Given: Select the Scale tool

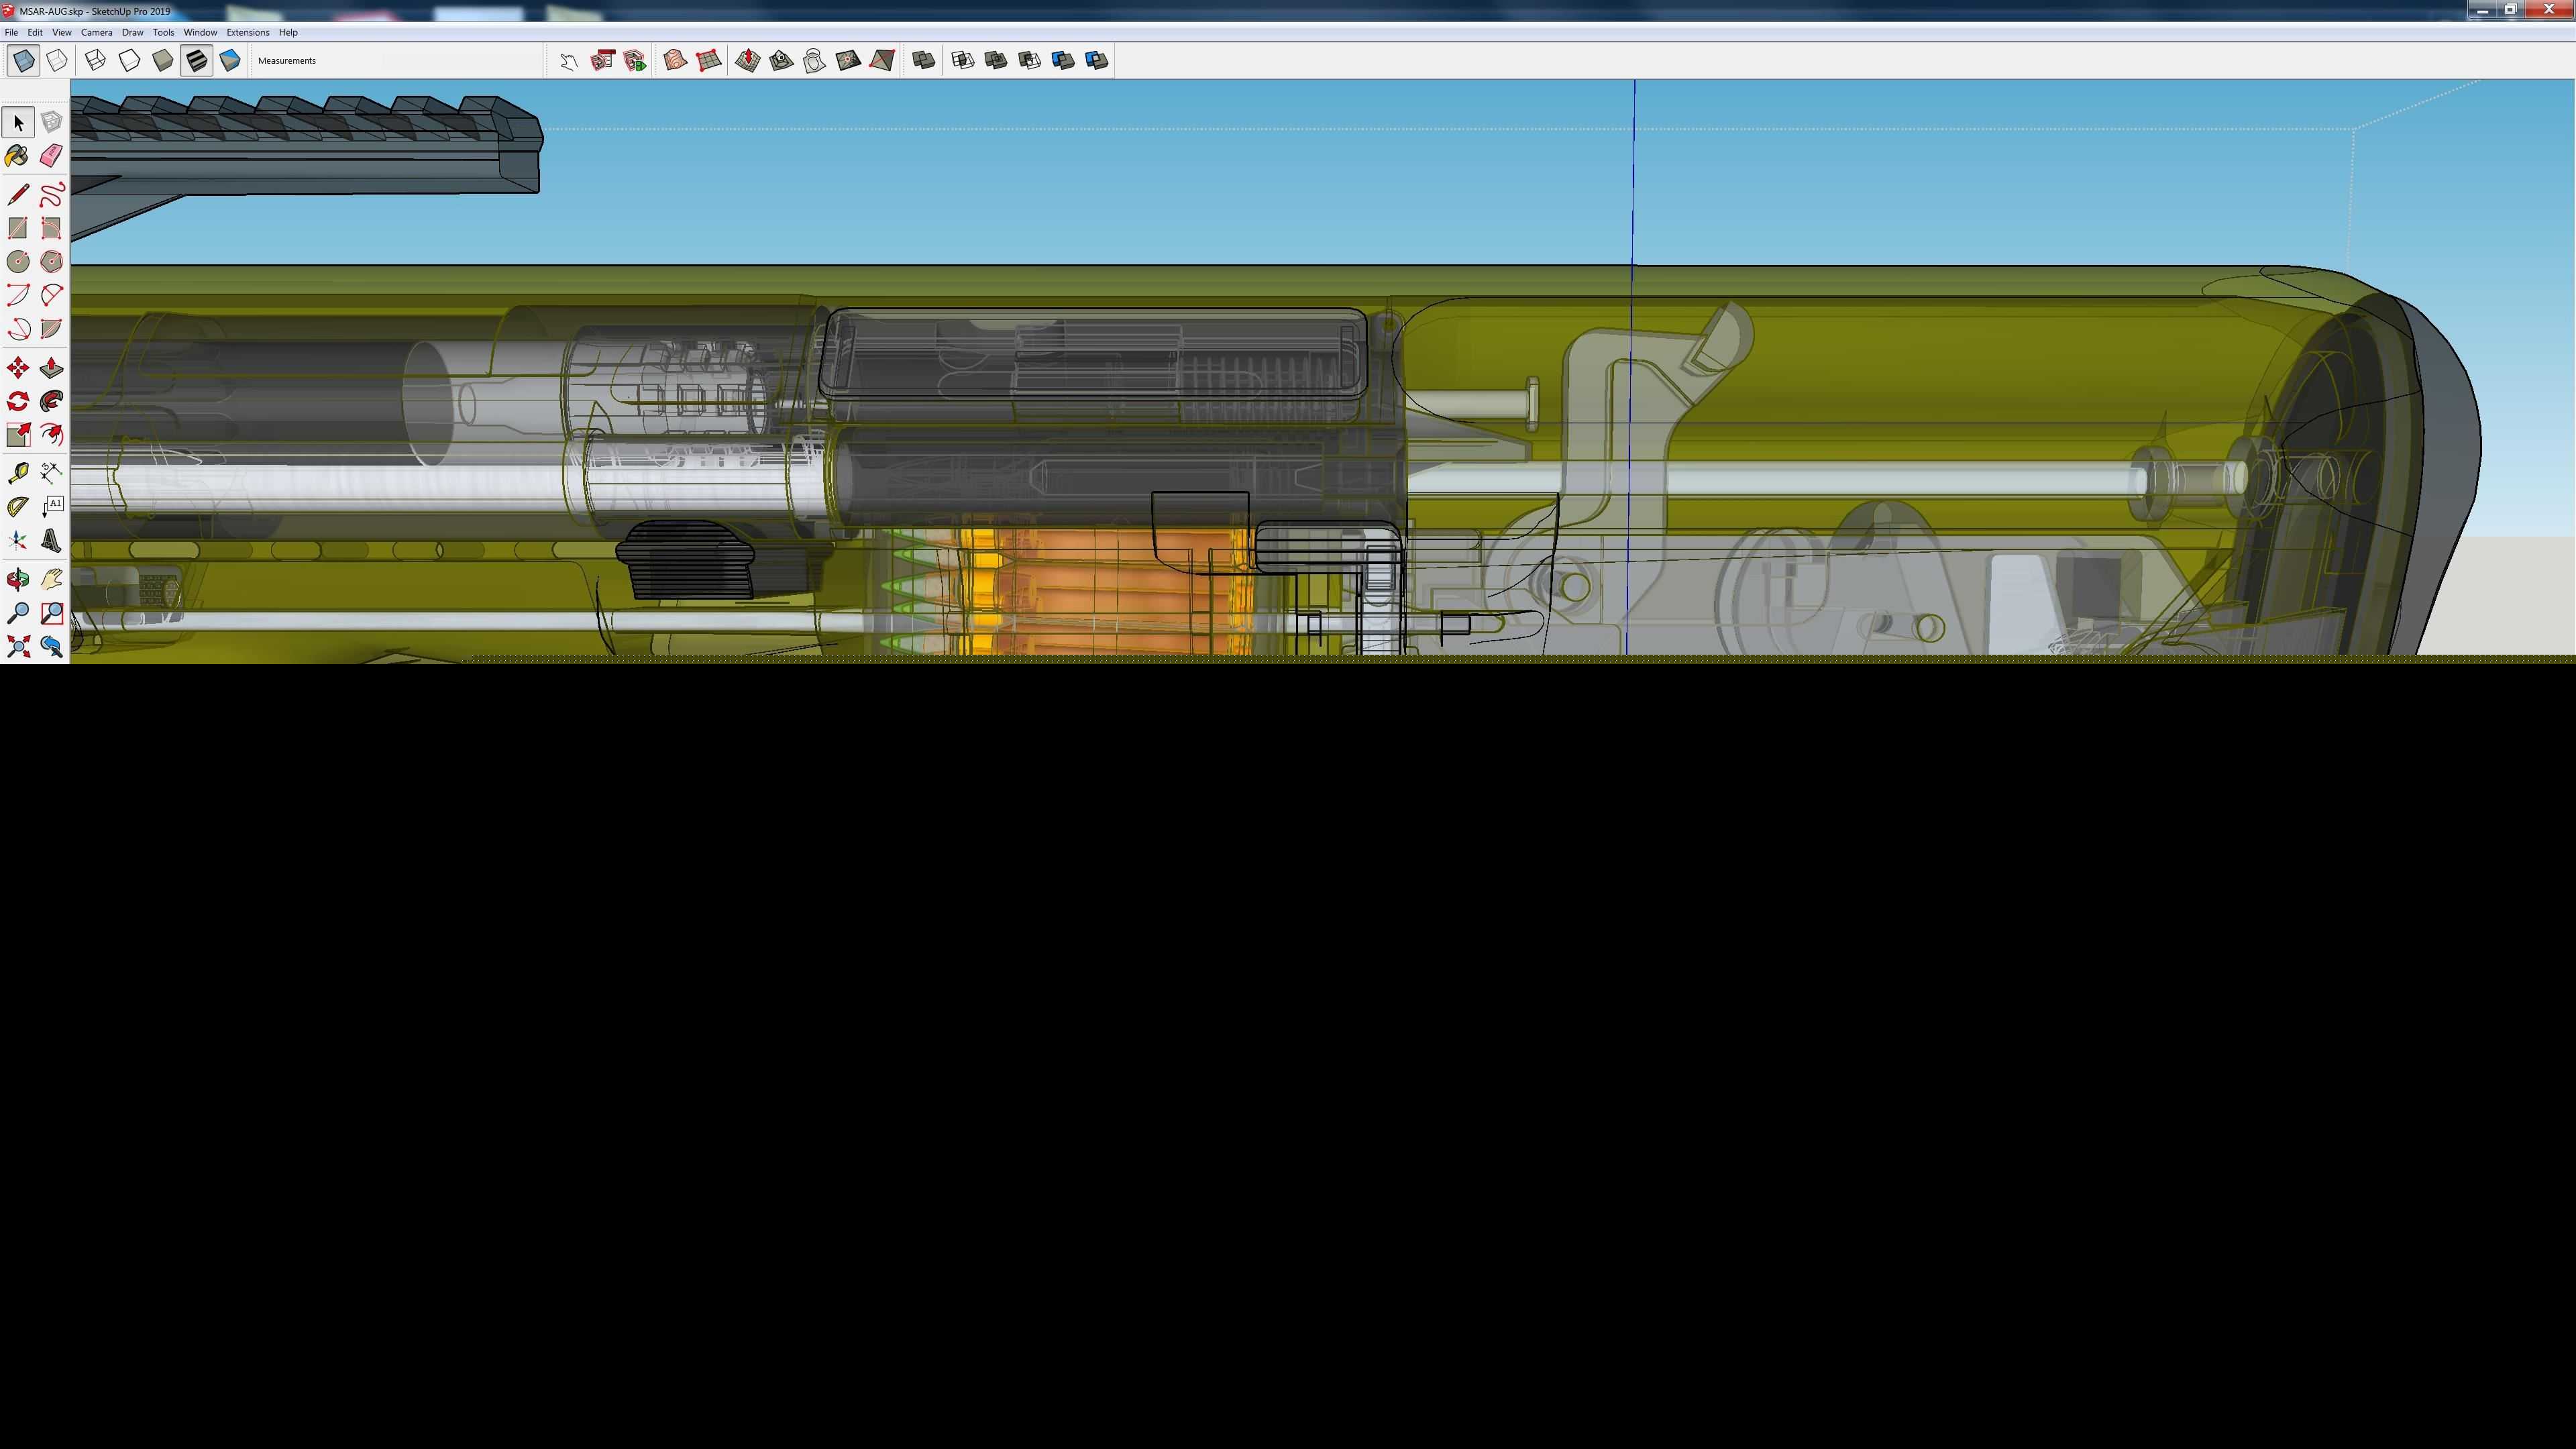Looking at the screenshot, I should [x=18, y=435].
